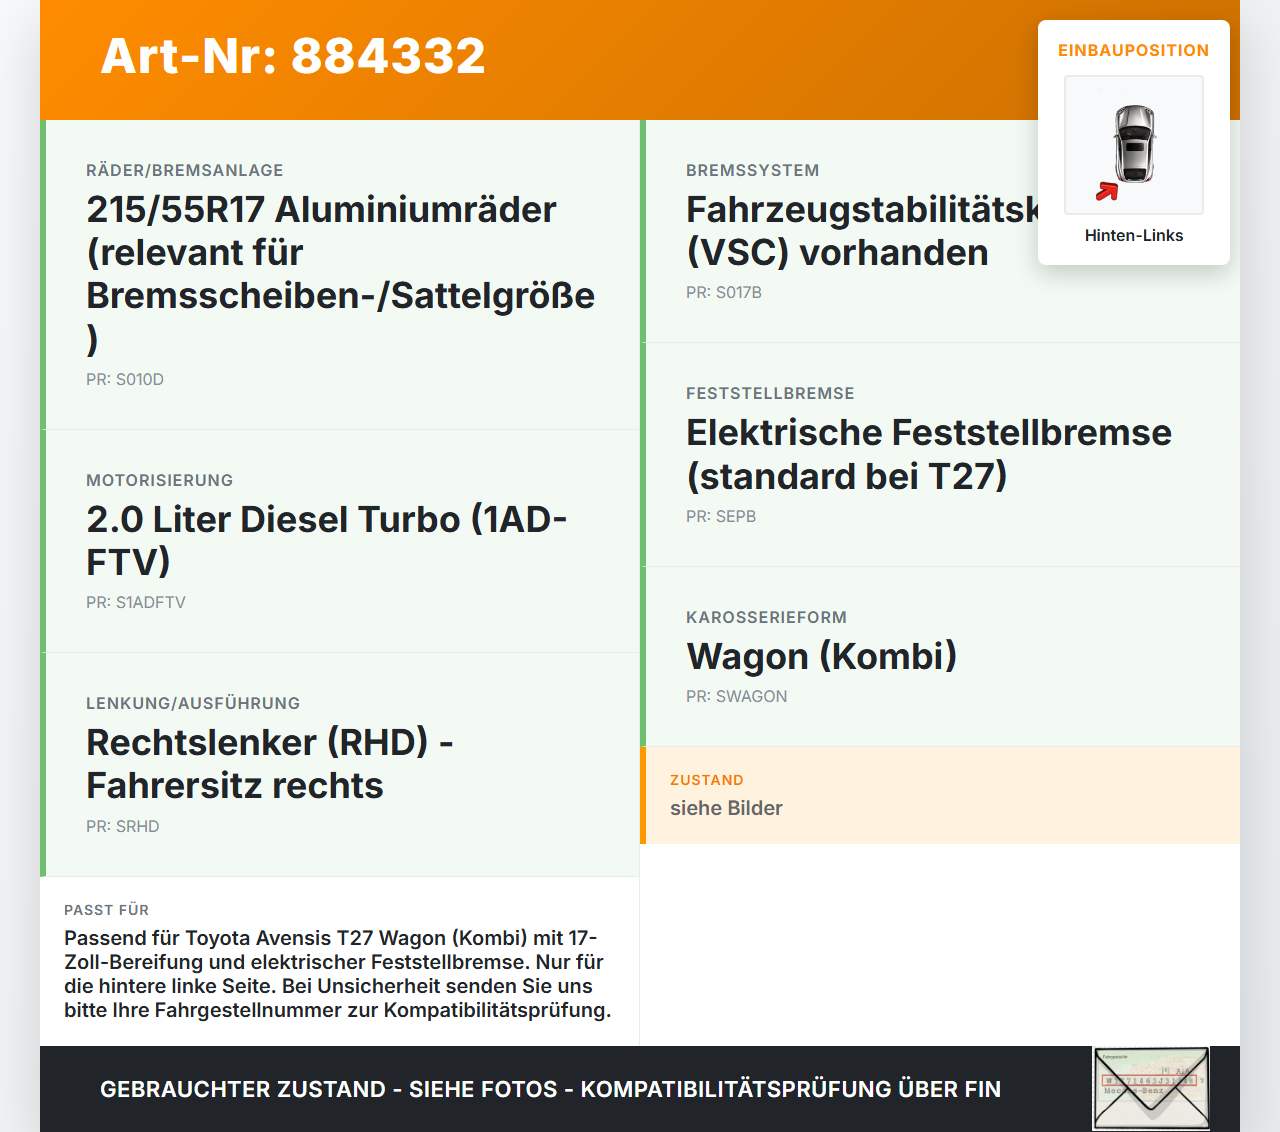Select the 215/55R17 Aluminiumräder text
The height and width of the screenshot is (1132, 1280).
coord(321,209)
